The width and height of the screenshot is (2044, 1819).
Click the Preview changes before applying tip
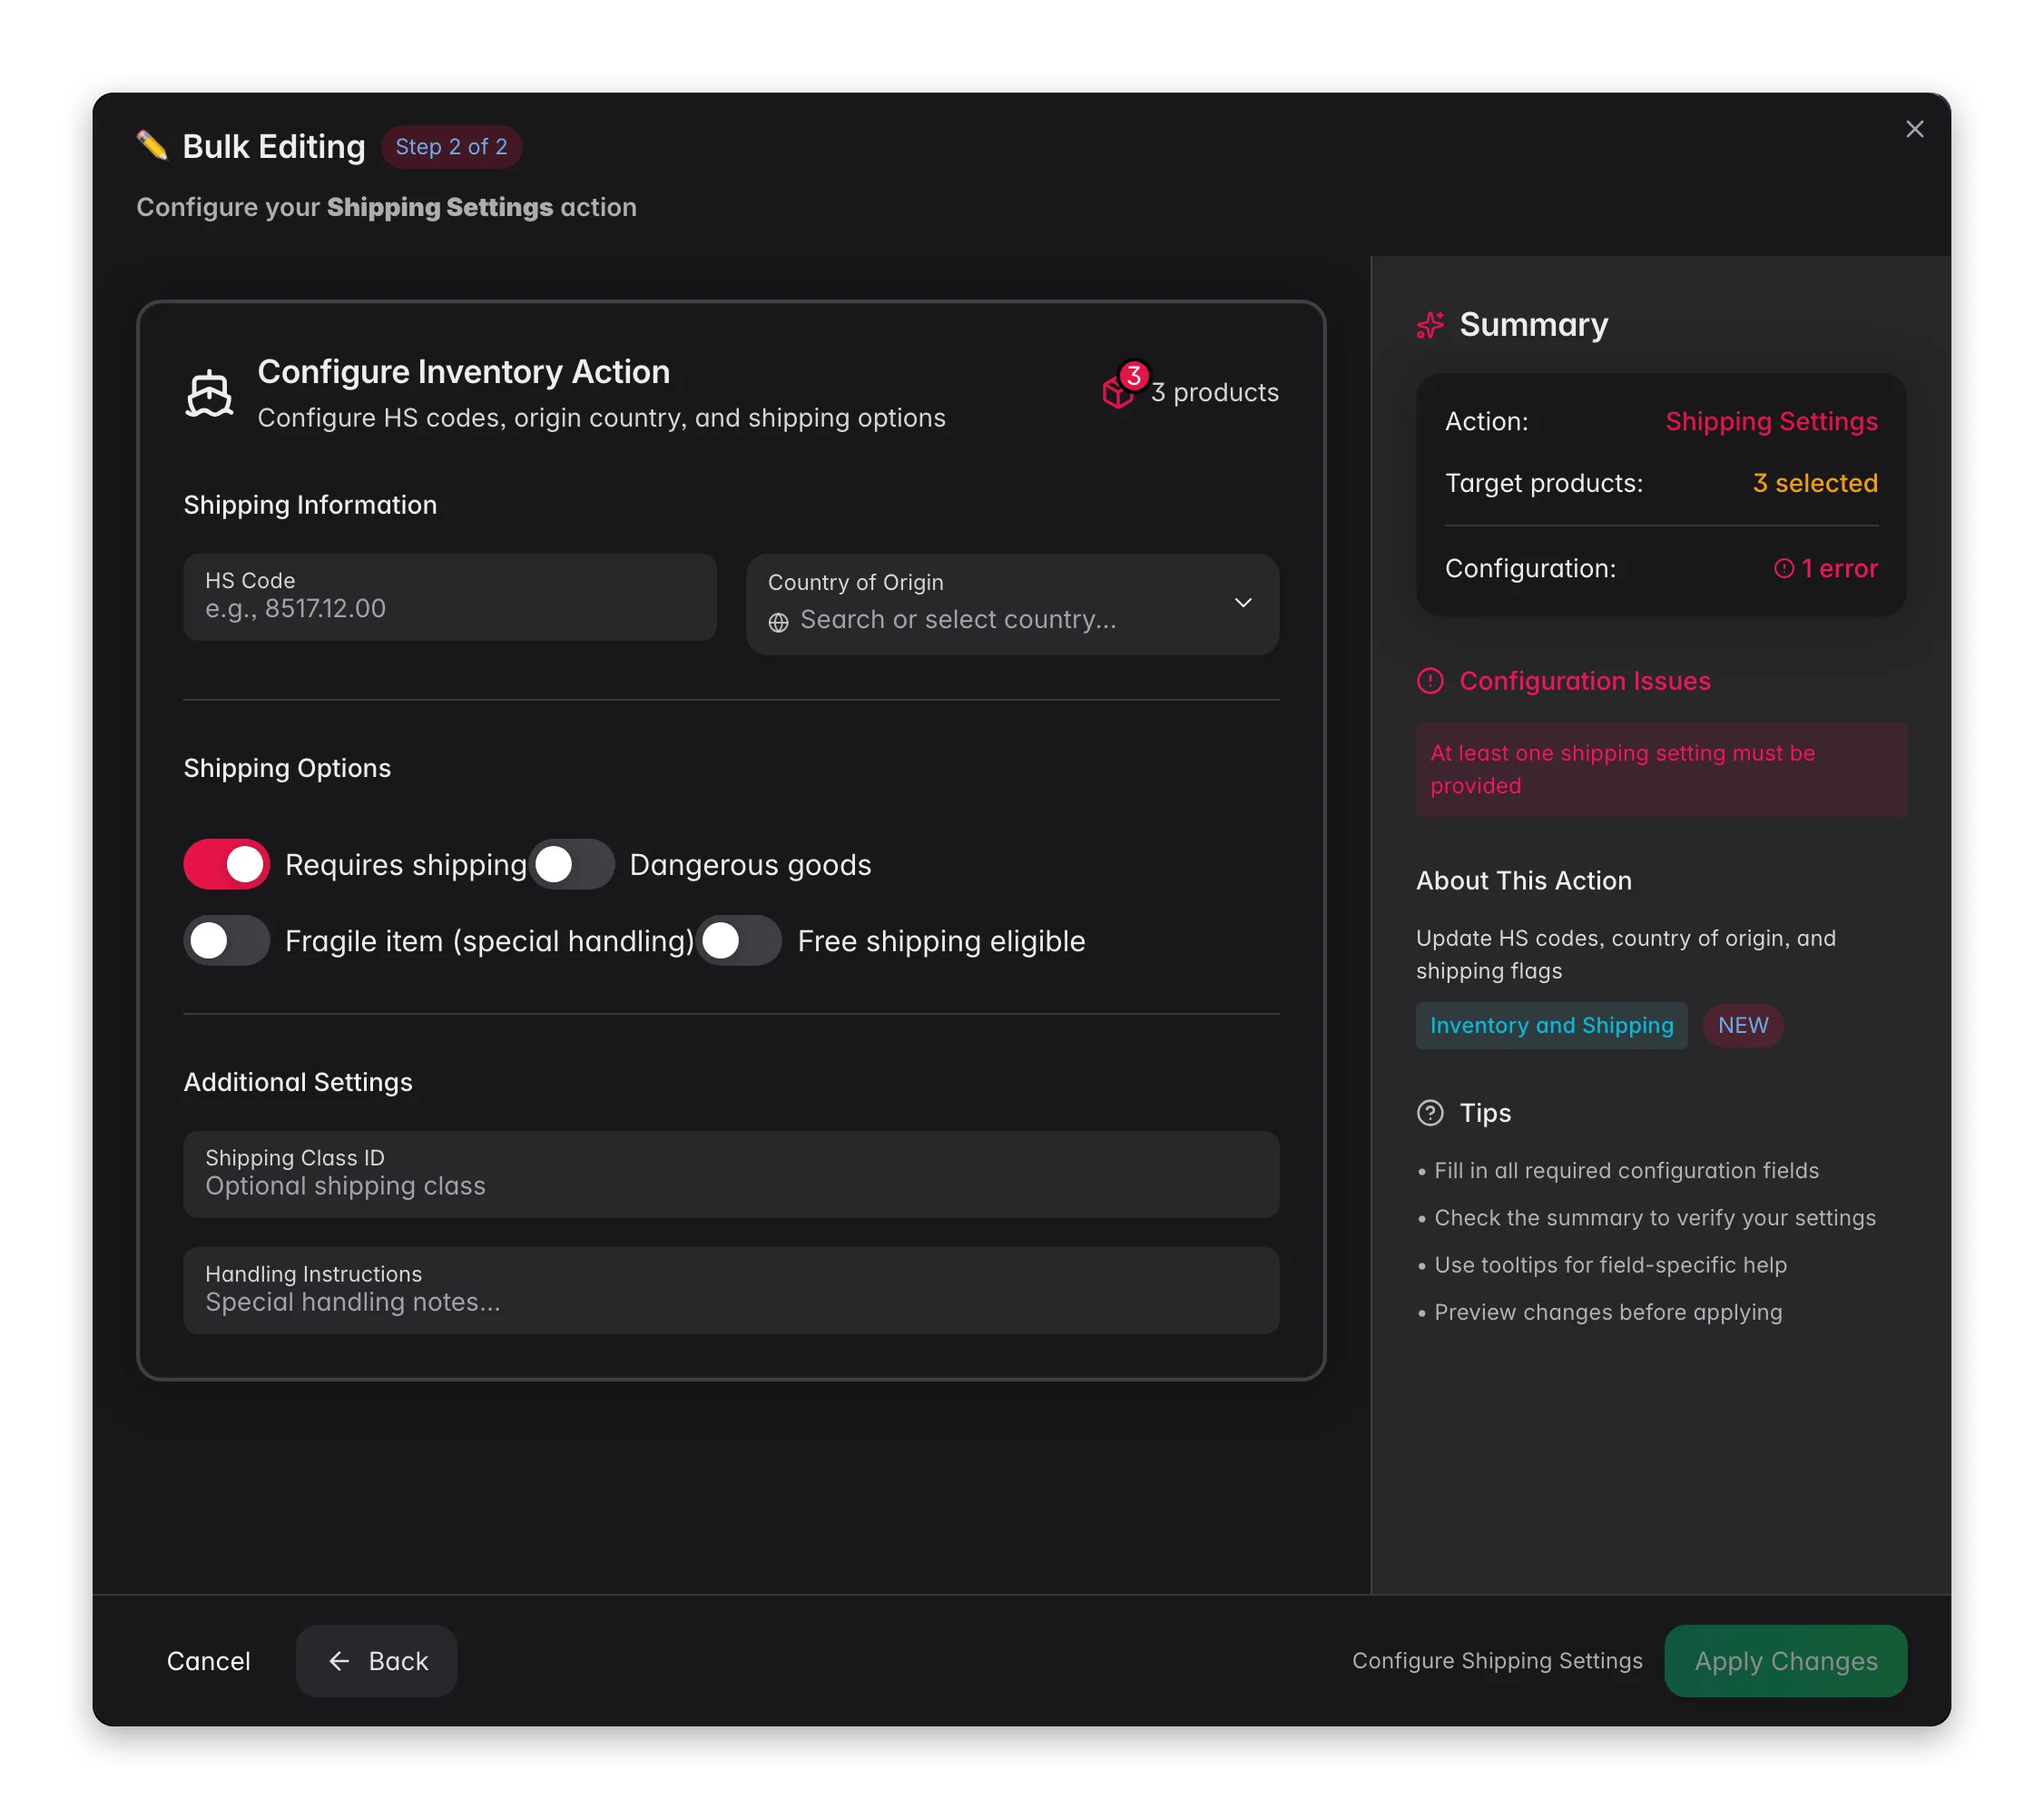[1608, 1312]
